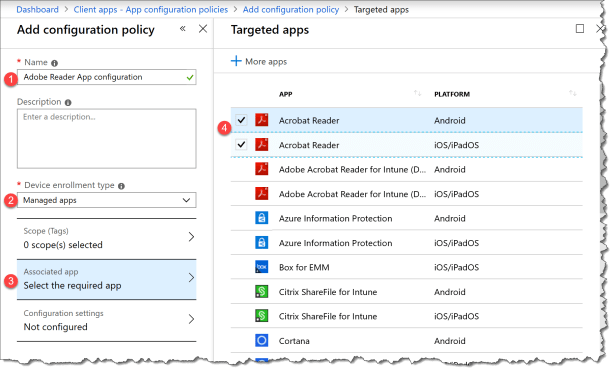Click inside the Name input field
The height and width of the screenshot is (372, 615).
coord(107,77)
